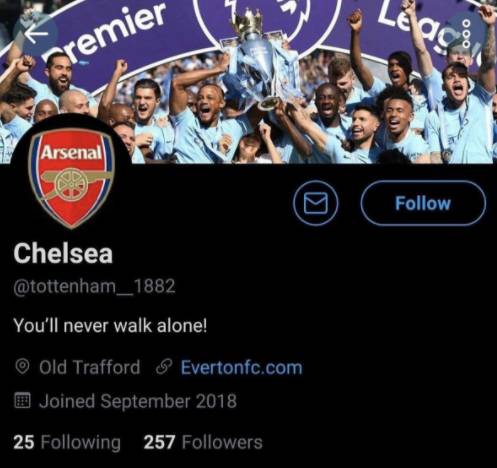The height and width of the screenshot is (468, 497).
Task: Tap the Chelsea display name
Action: pyautogui.click(x=63, y=253)
